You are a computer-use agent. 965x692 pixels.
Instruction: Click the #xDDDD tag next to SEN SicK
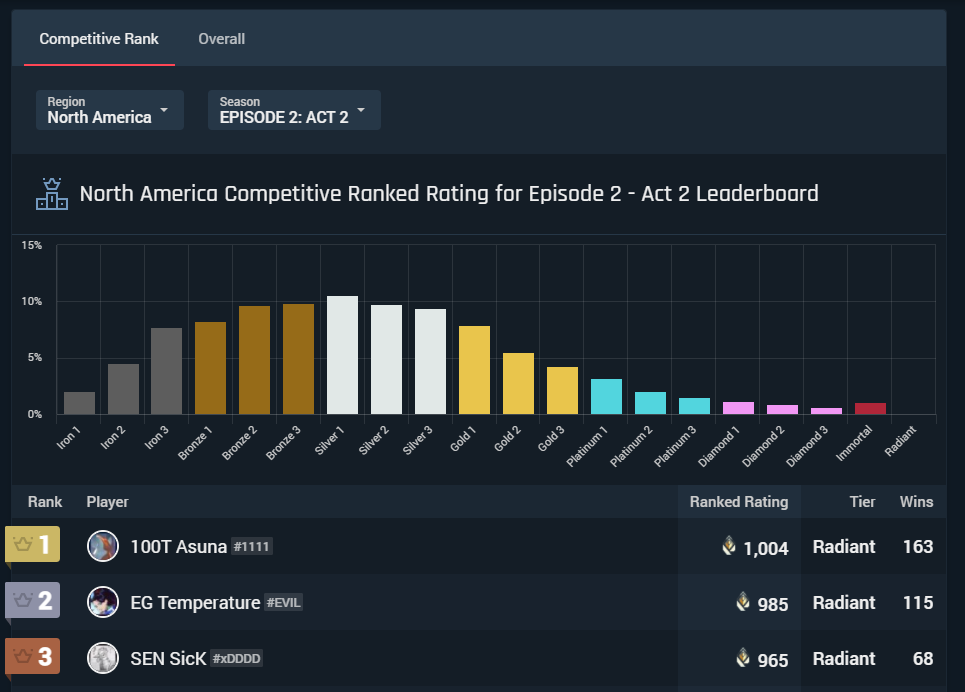[236, 659]
